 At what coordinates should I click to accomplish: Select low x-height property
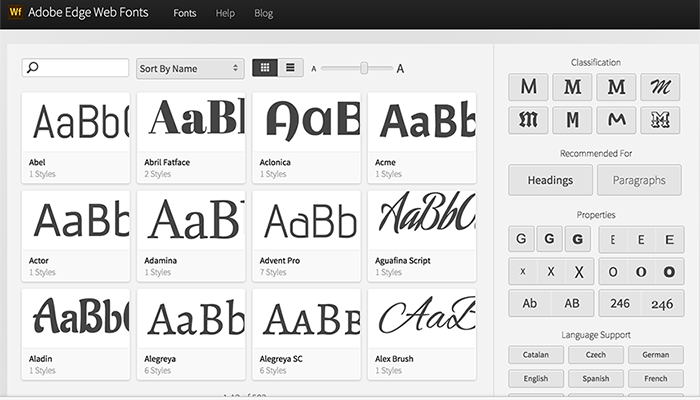pyautogui.click(x=523, y=271)
